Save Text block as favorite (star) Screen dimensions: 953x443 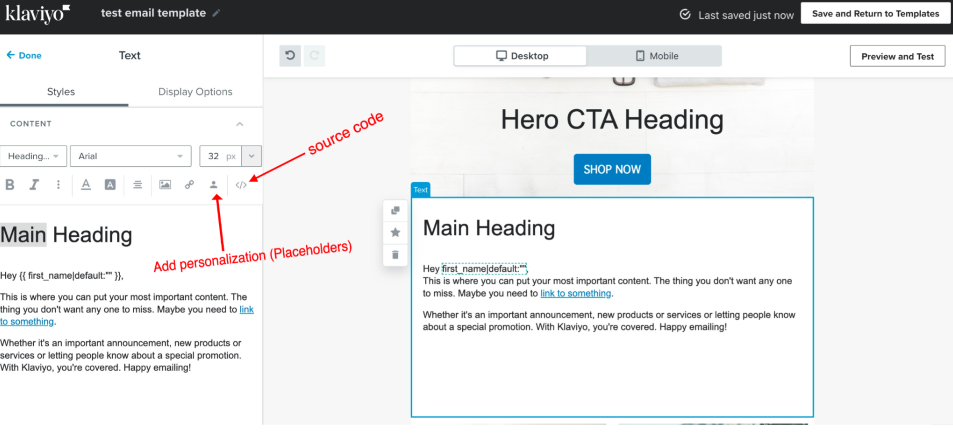point(396,232)
